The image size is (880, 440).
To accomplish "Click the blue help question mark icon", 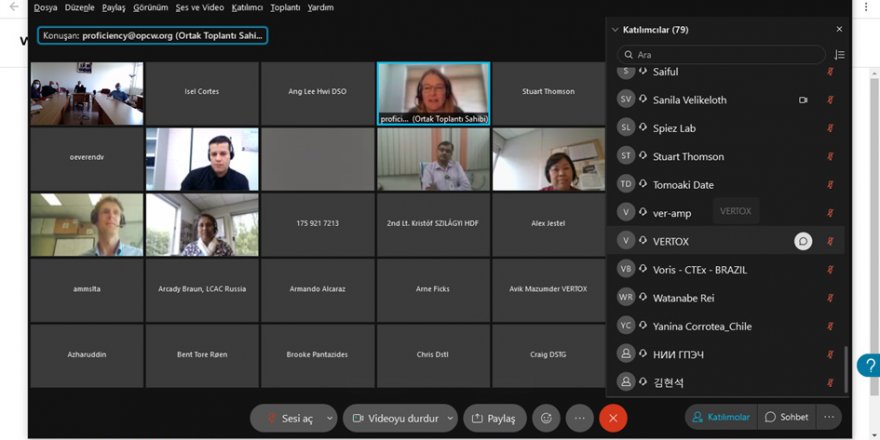I will click(x=869, y=365).
